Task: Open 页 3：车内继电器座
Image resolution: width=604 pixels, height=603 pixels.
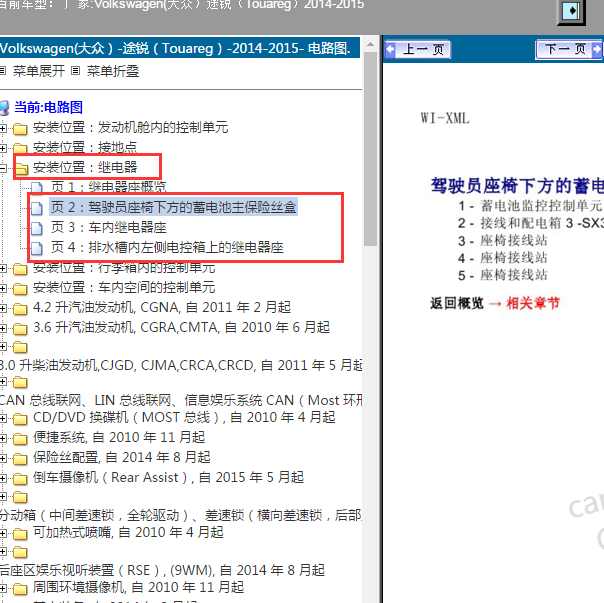Action: (x=109, y=227)
